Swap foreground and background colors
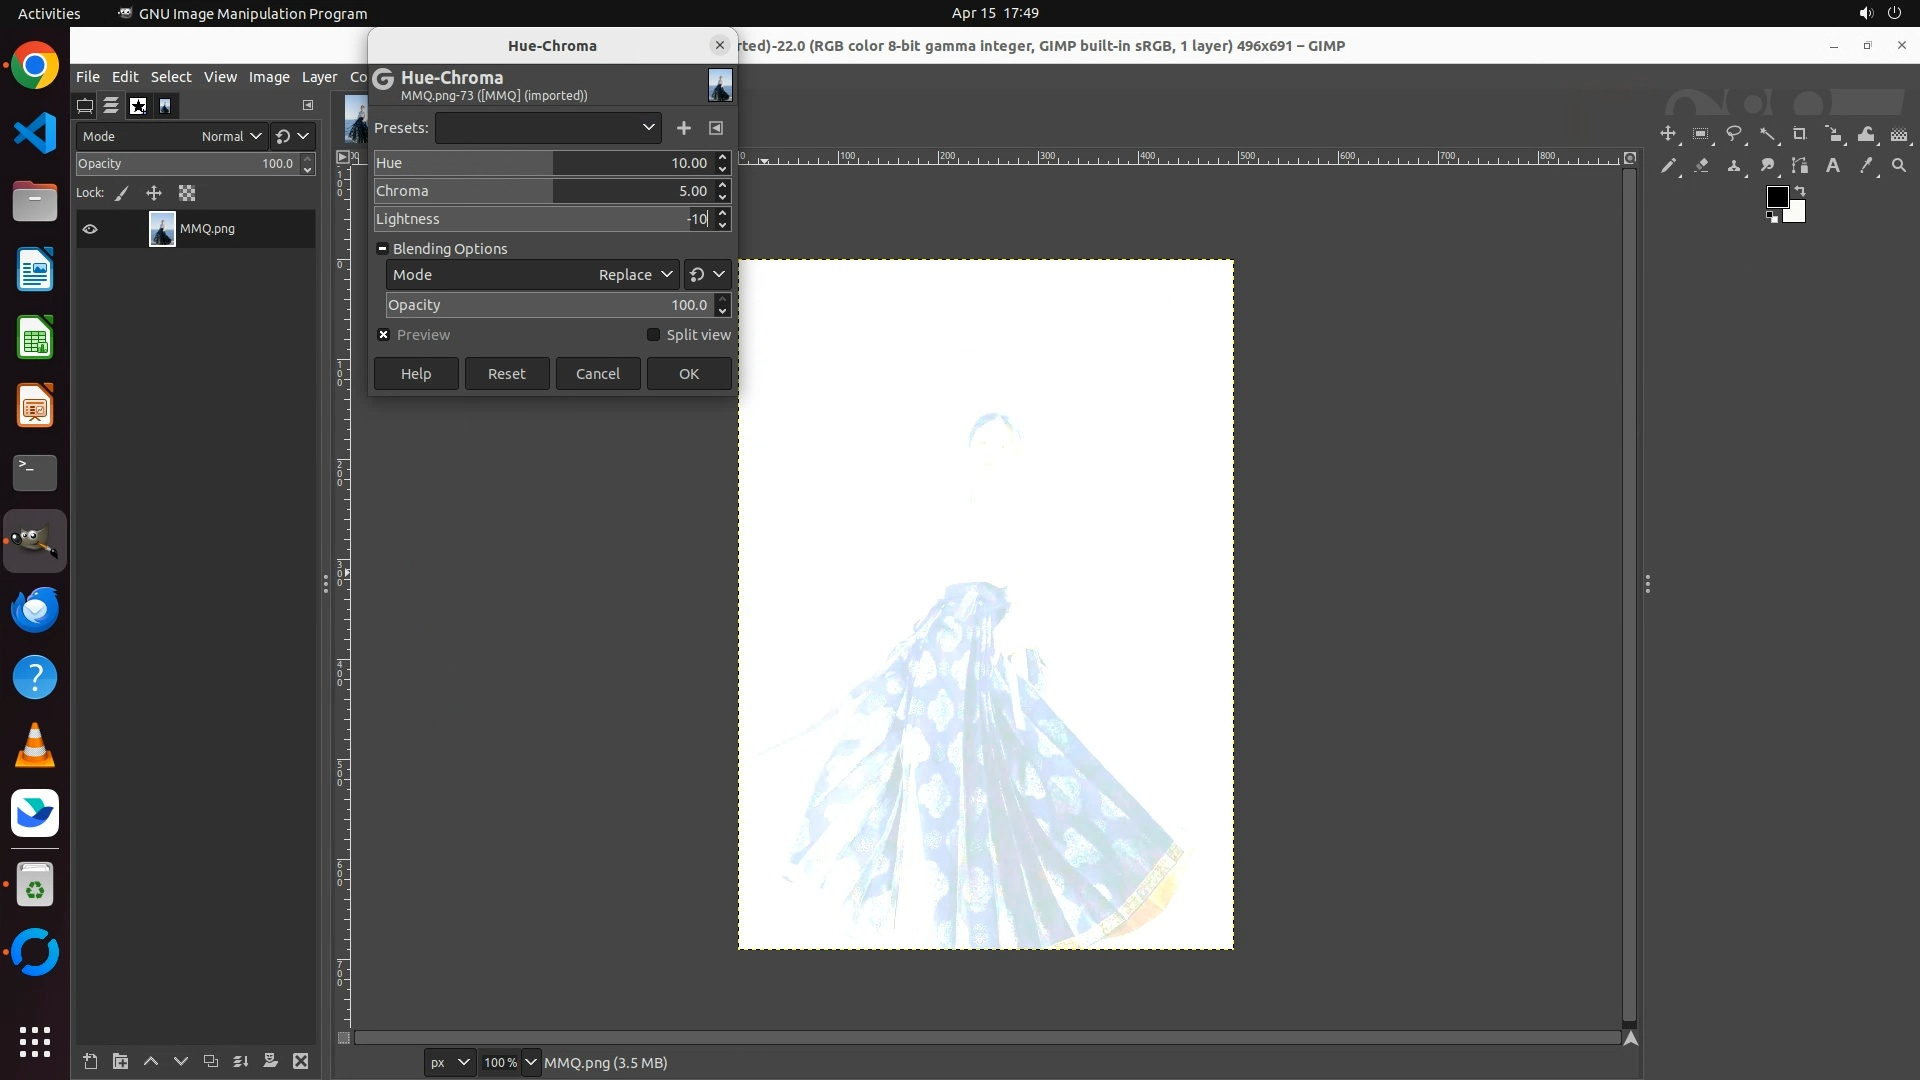The image size is (1920, 1080). (1800, 190)
